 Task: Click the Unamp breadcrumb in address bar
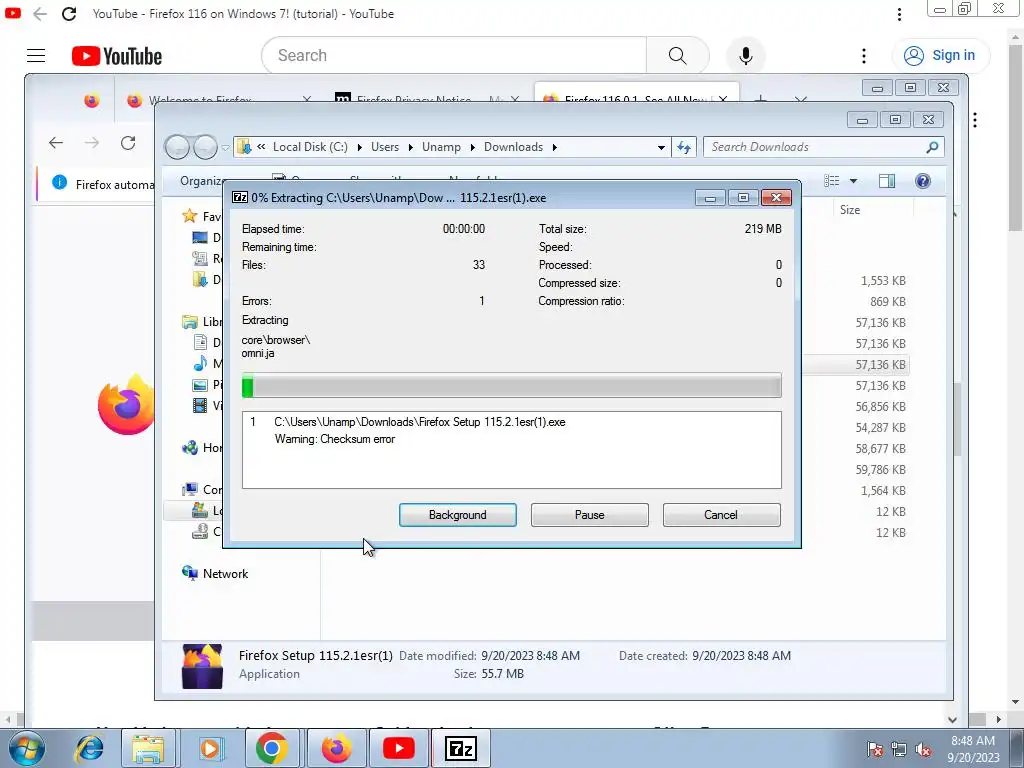[441, 147]
